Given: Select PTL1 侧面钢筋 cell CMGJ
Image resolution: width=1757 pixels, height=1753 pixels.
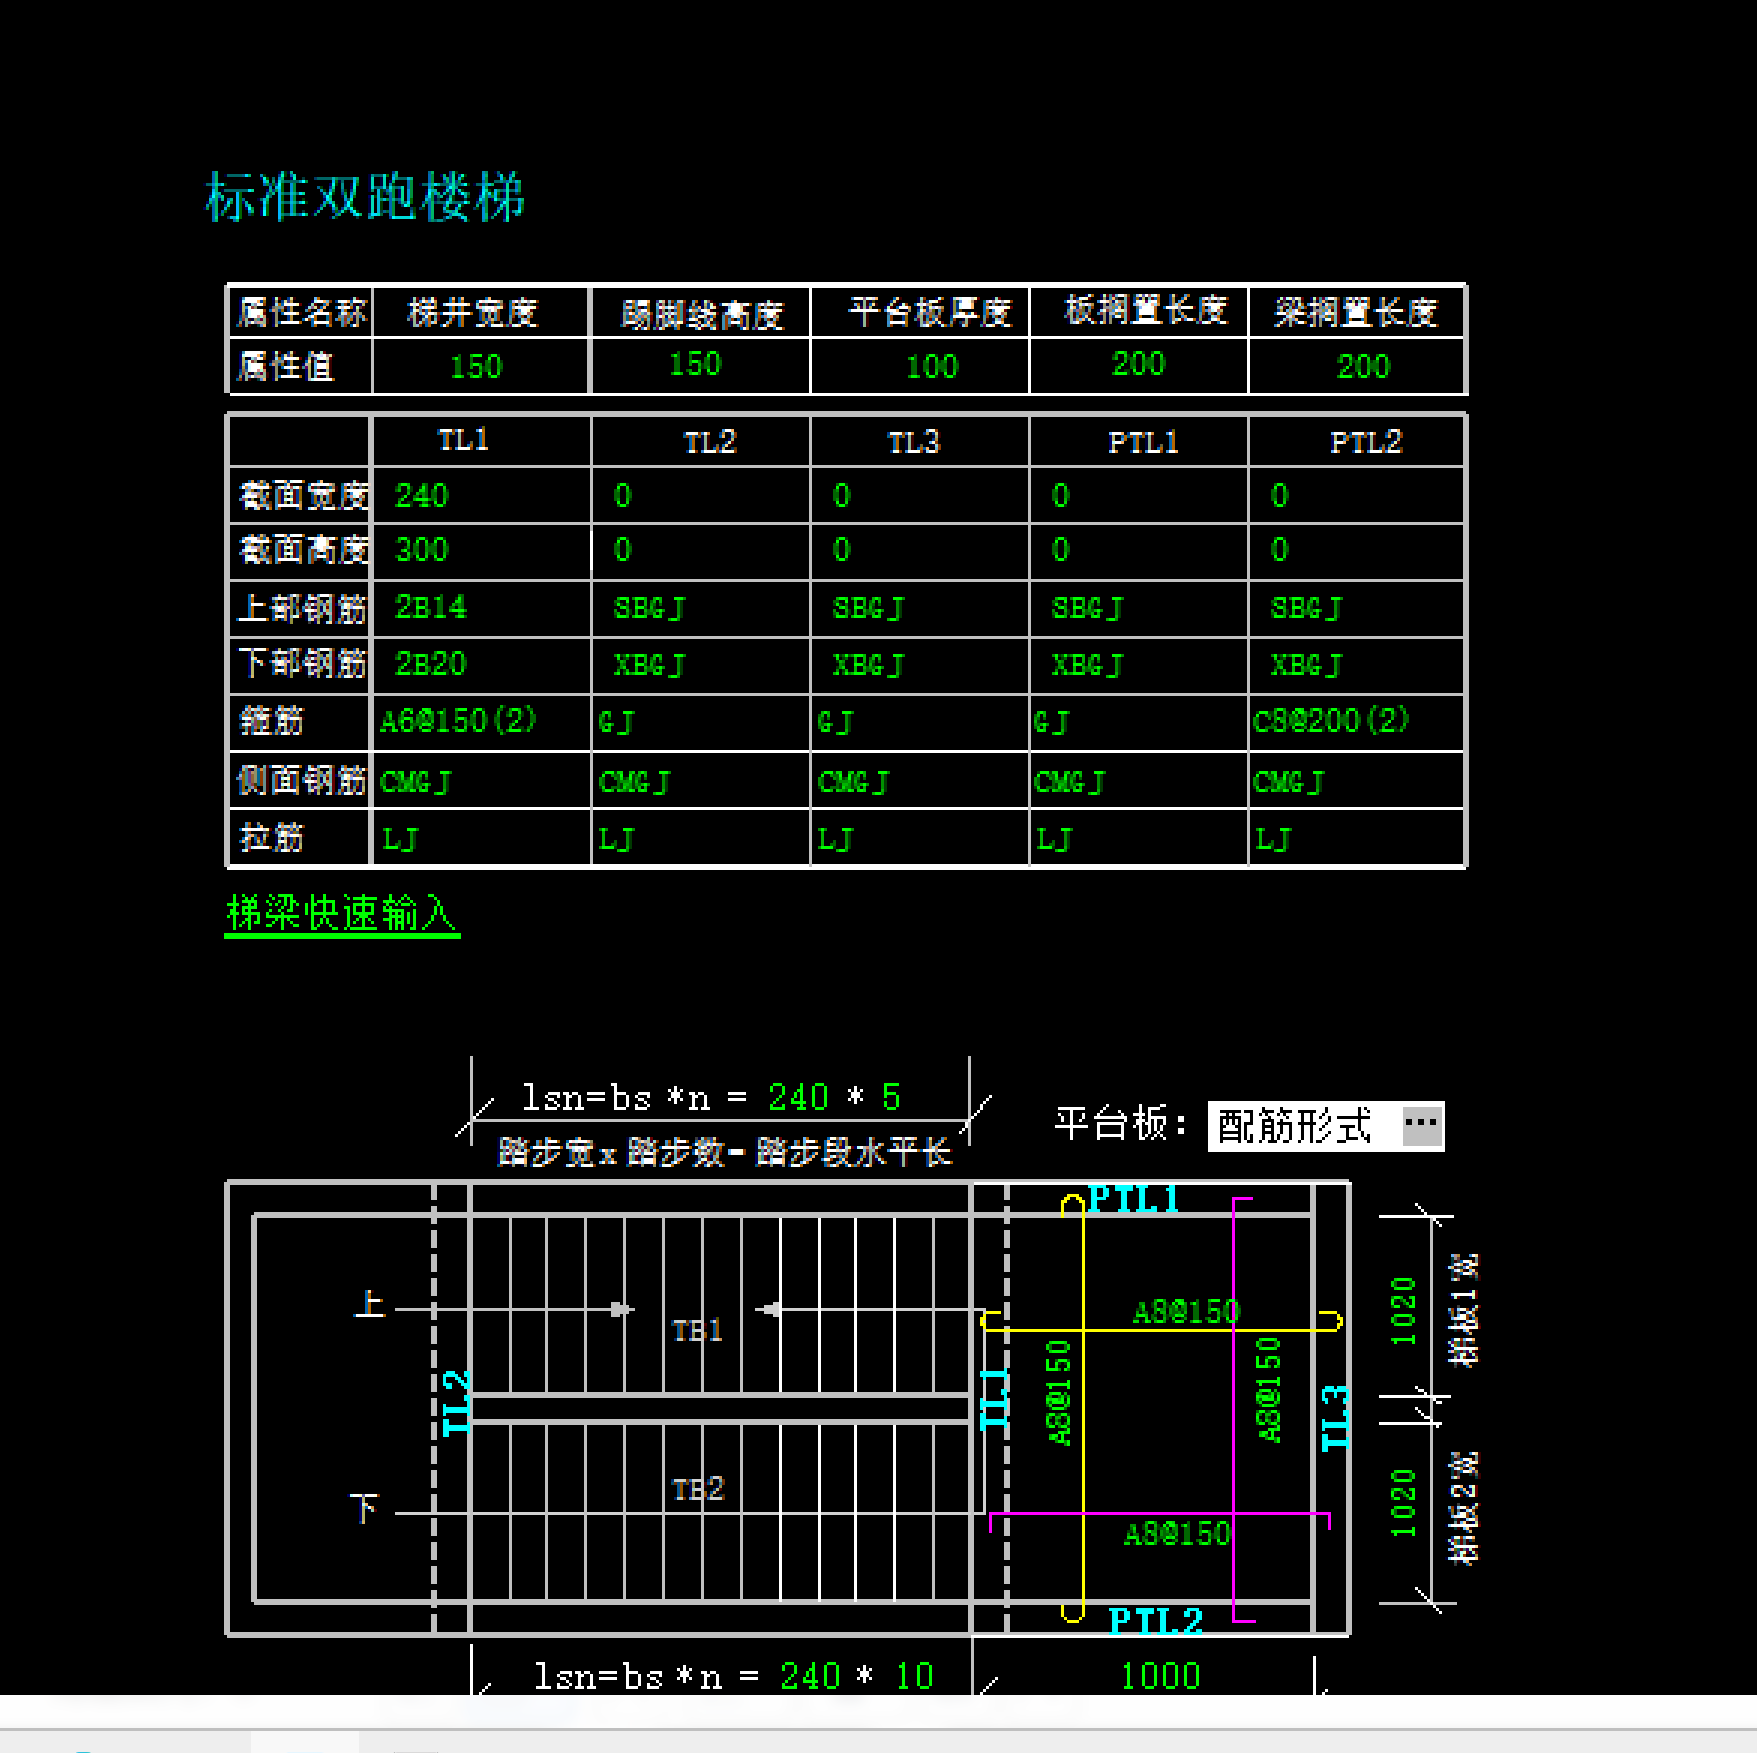Looking at the screenshot, I should click(1069, 781).
